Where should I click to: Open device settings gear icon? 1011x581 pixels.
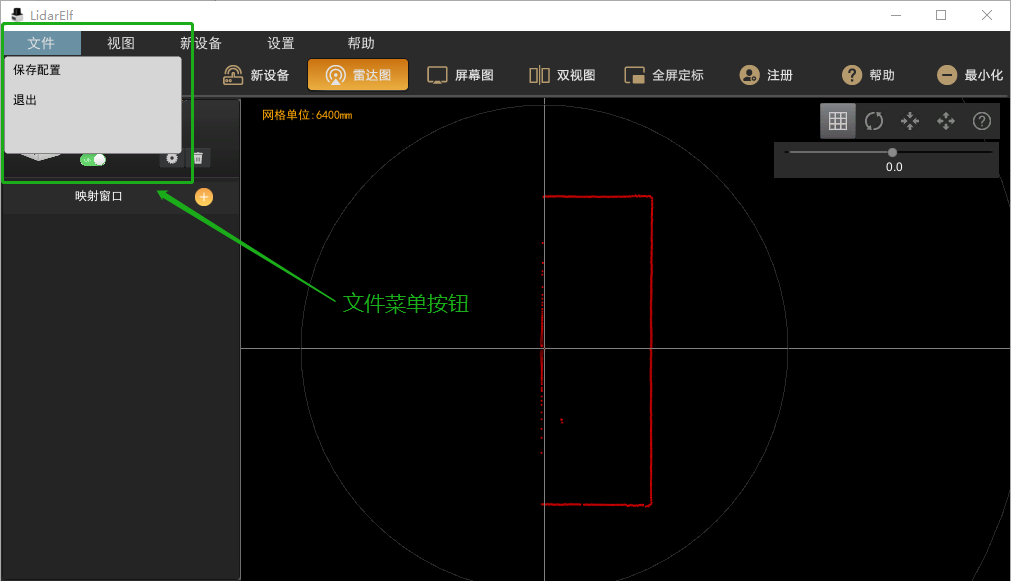(172, 158)
